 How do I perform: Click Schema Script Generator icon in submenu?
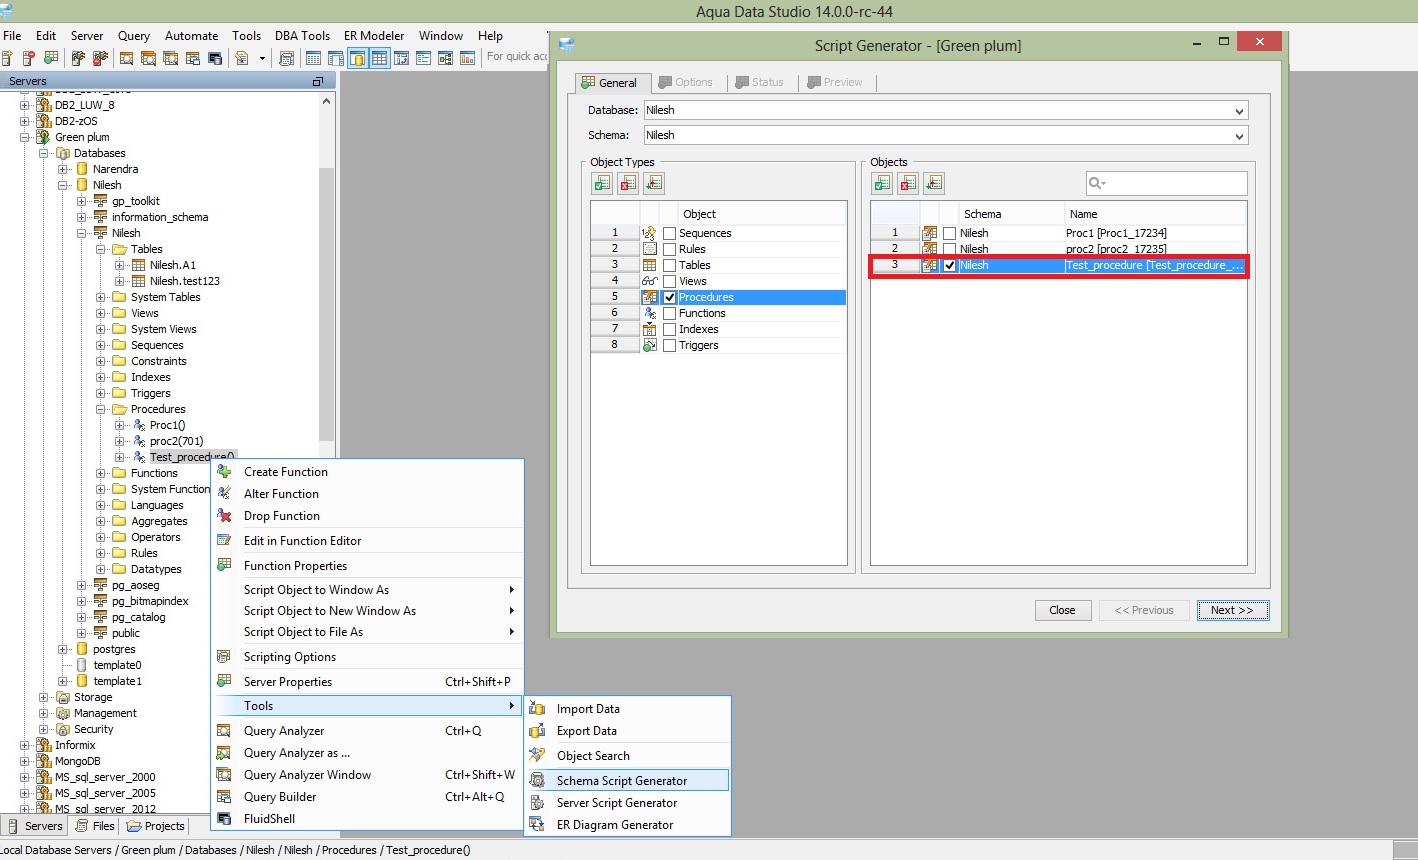click(x=537, y=780)
